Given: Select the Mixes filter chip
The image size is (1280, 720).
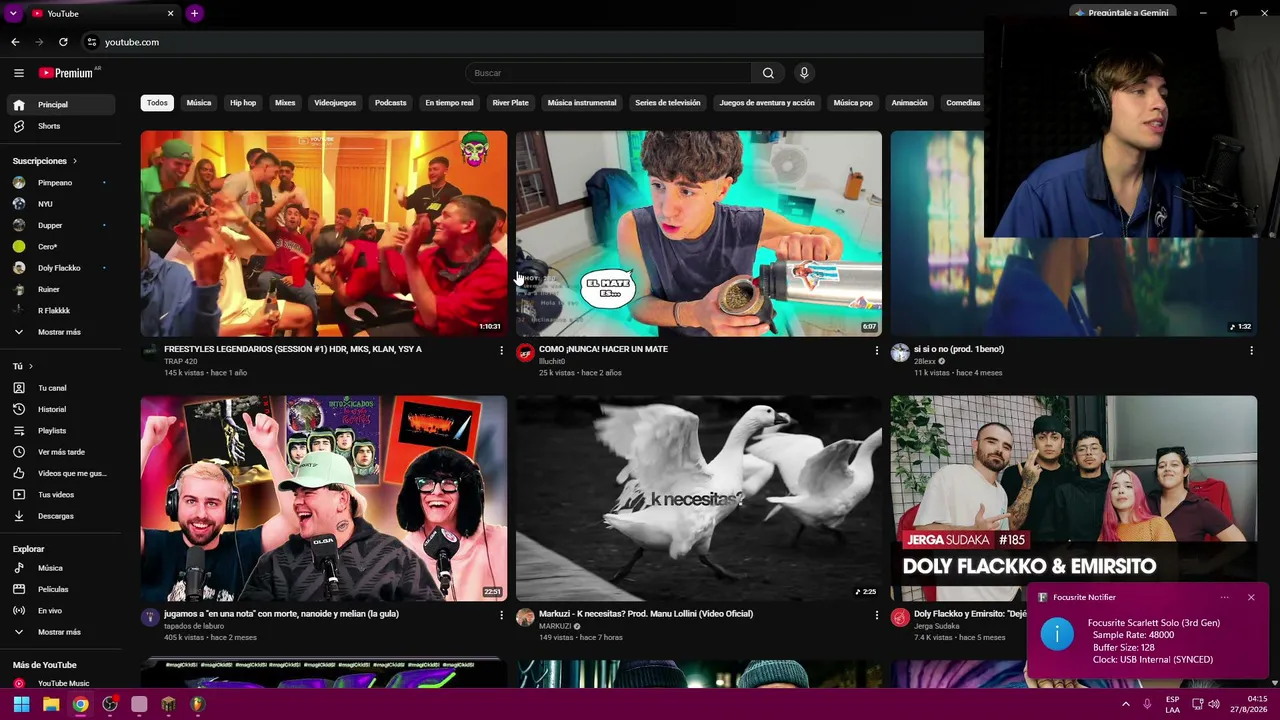Looking at the screenshot, I should (x=285, y=103).
